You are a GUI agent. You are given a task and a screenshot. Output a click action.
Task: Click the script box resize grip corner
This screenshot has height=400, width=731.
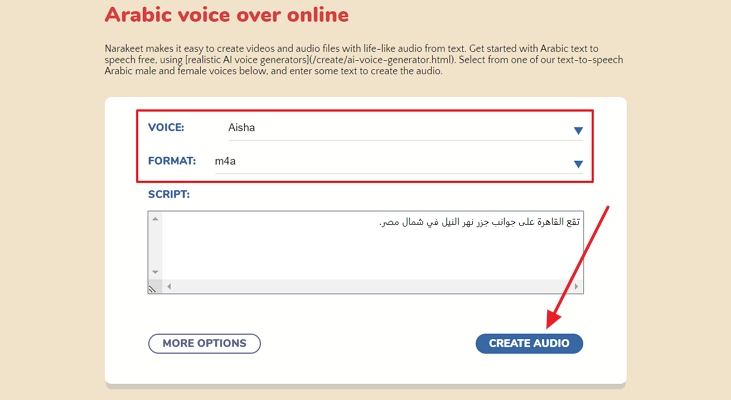pyautogui.click(x=154, y=287)
